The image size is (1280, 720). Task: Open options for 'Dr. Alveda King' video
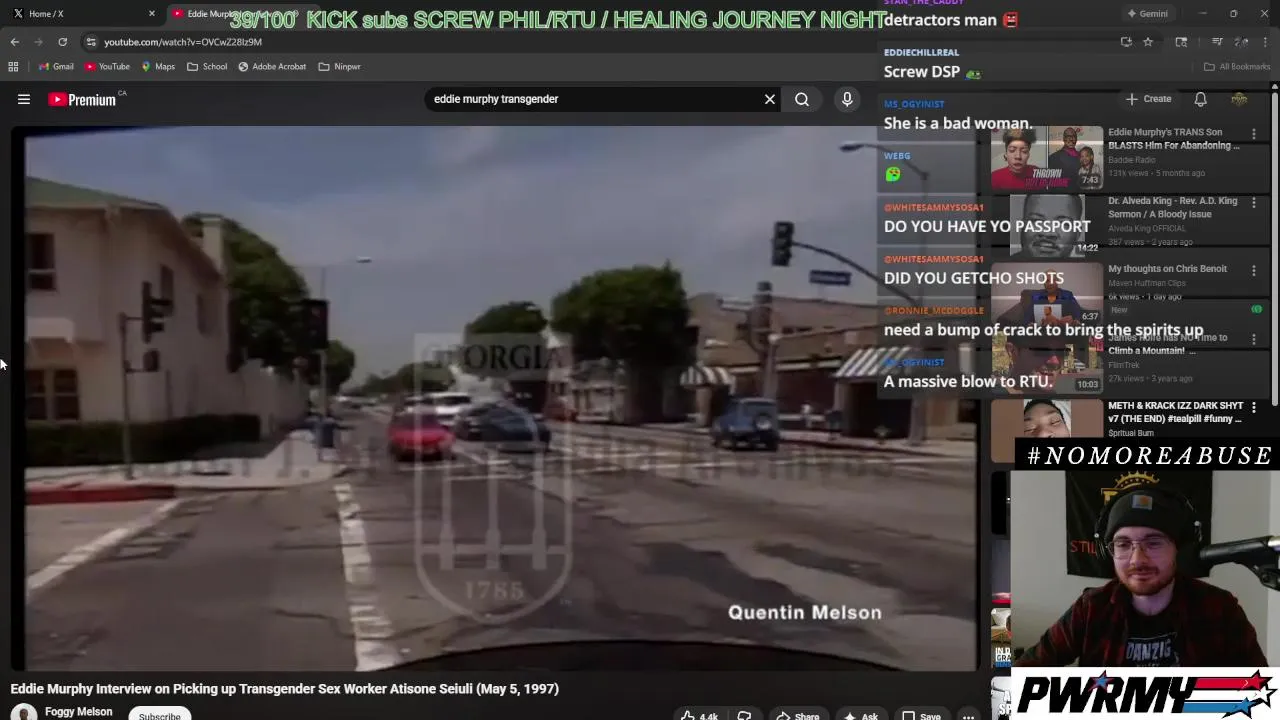[x=1254, y=203]
